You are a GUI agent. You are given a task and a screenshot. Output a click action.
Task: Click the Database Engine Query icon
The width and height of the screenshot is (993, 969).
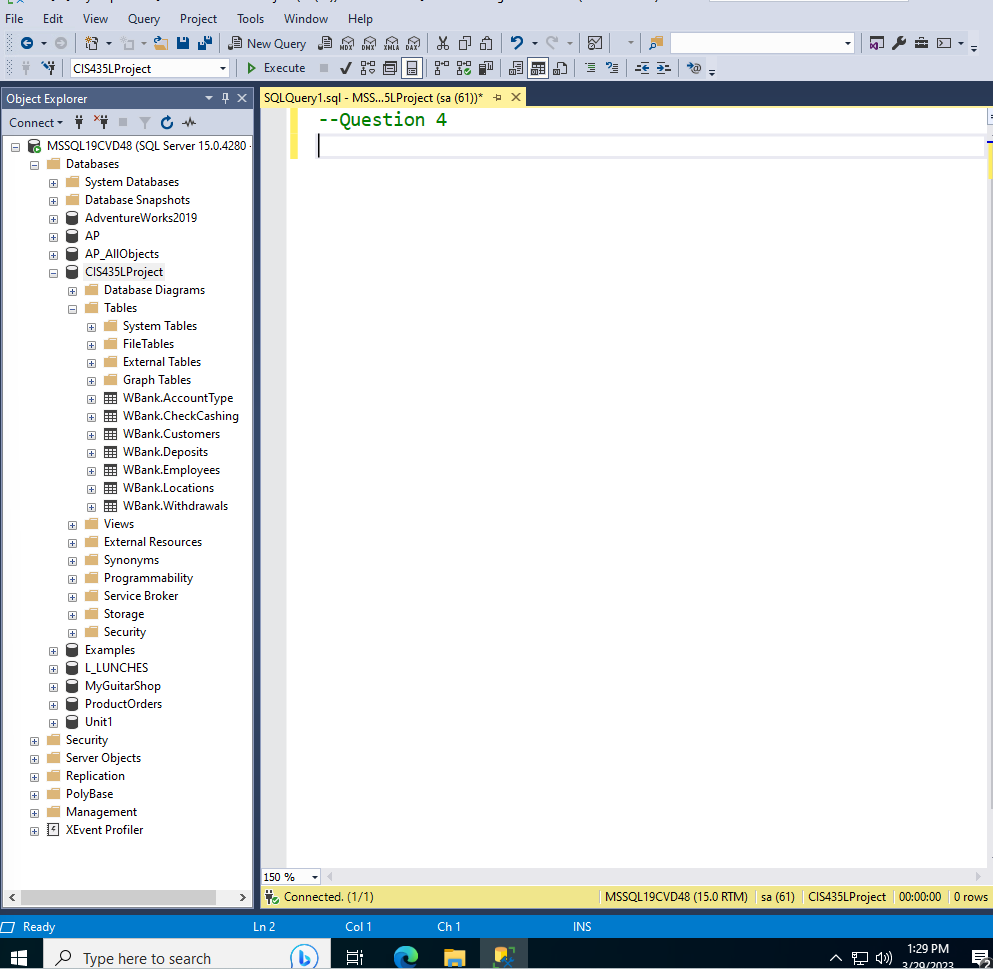tap(325, 43)
